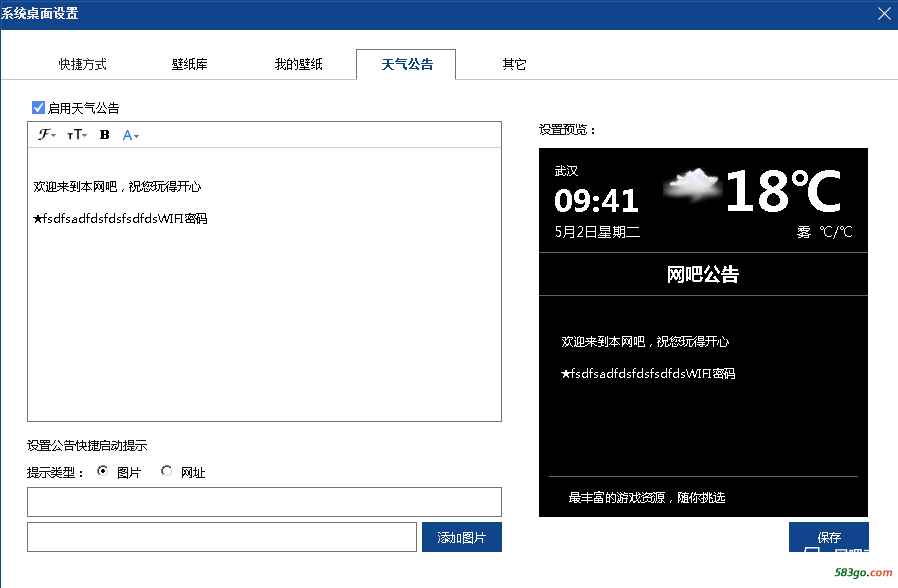This screenshot has height=588, width=898.
Task: Click the 武汉 city label in preview
Action: (566, 171)
